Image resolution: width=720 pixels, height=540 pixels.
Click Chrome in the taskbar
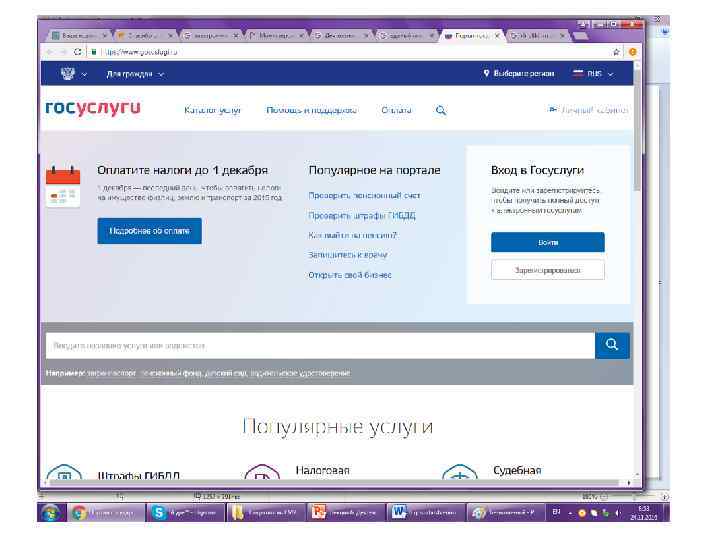[105, 512]
